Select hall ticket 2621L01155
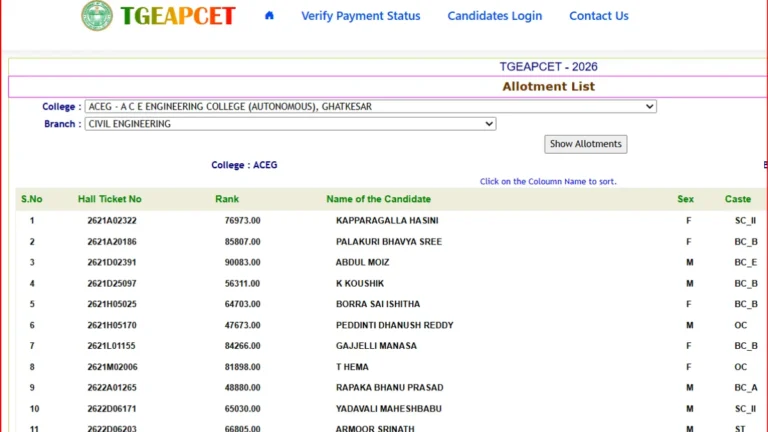The height and width of the screenshot is (432, 768). 111,345
